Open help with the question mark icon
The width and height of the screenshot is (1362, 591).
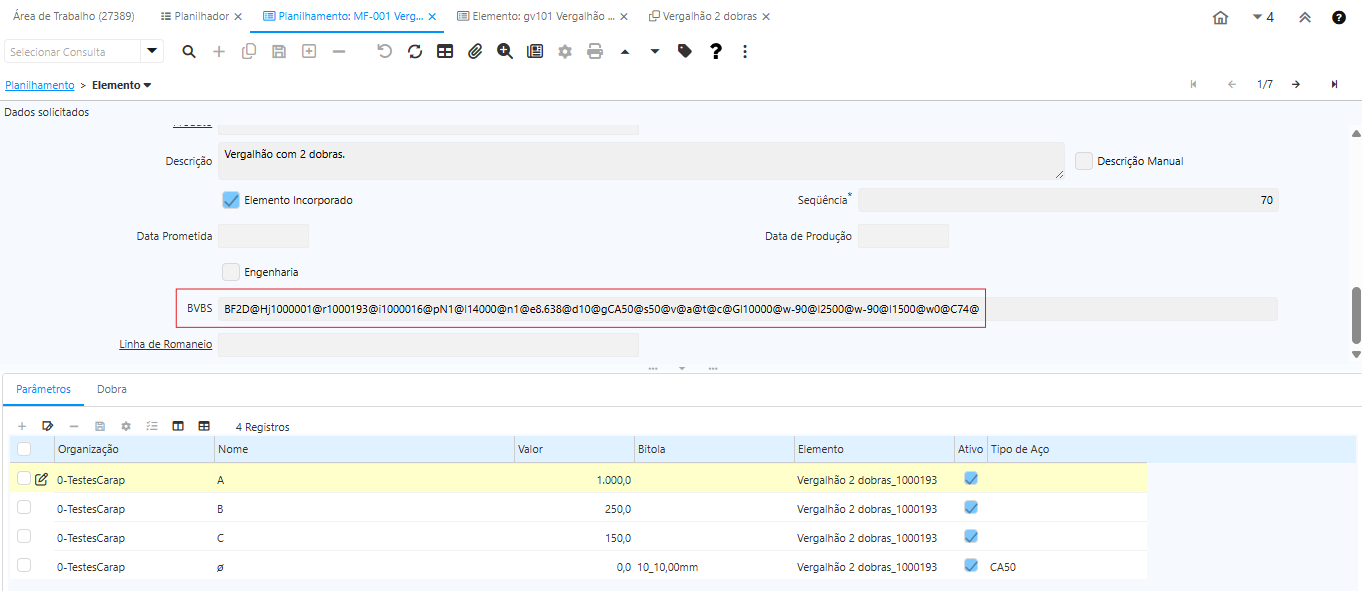(716, 52)
